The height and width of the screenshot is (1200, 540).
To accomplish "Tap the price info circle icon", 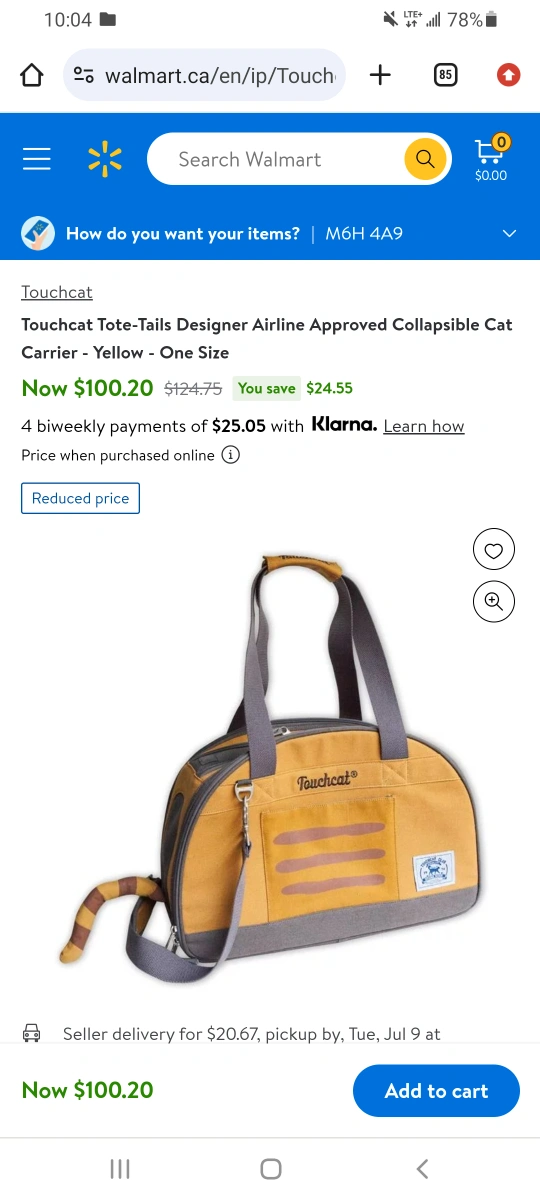I will click(231, 455).
